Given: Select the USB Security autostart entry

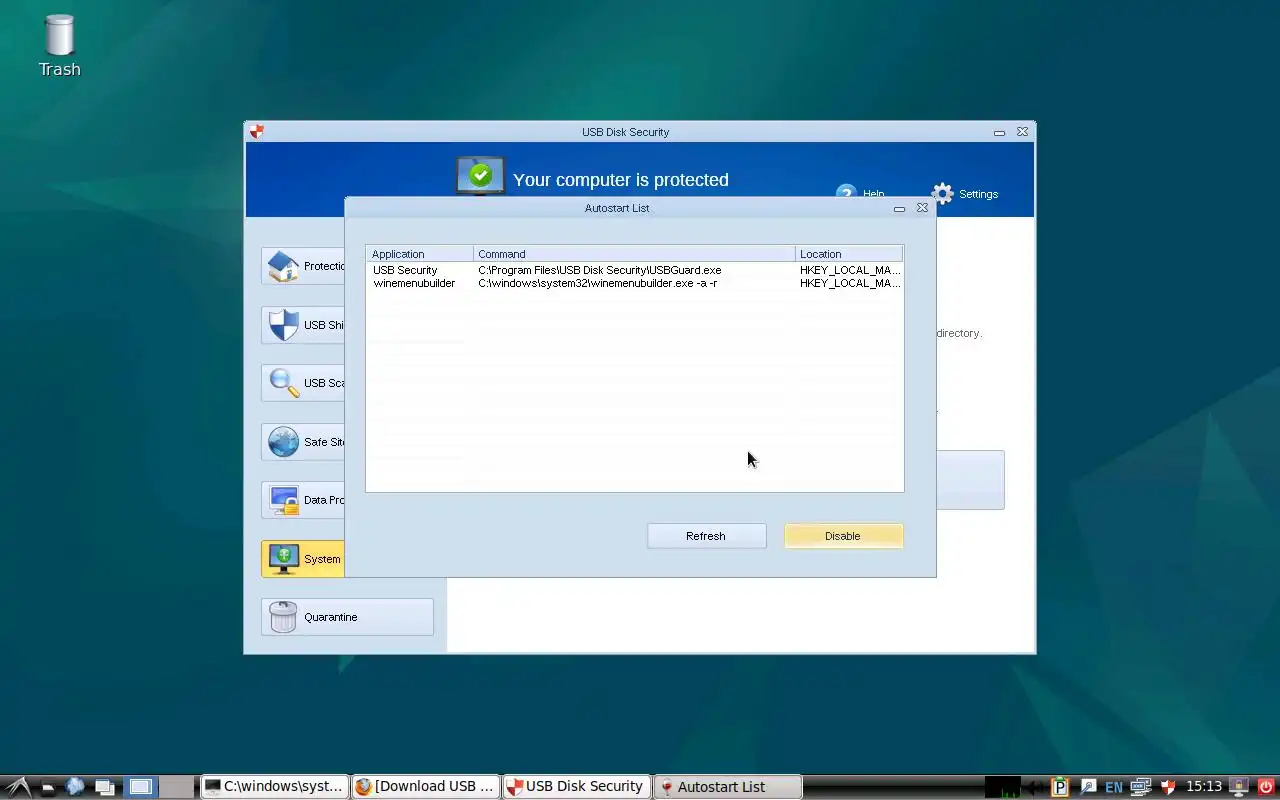Looking at the screenshot, I should click(x=635, y=270).
